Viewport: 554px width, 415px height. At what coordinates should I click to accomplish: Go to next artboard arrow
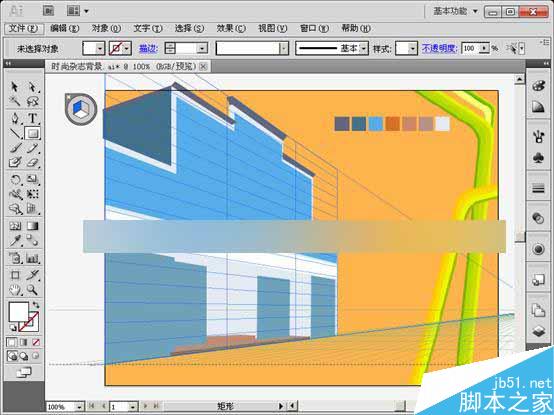(x=146, y=407)
